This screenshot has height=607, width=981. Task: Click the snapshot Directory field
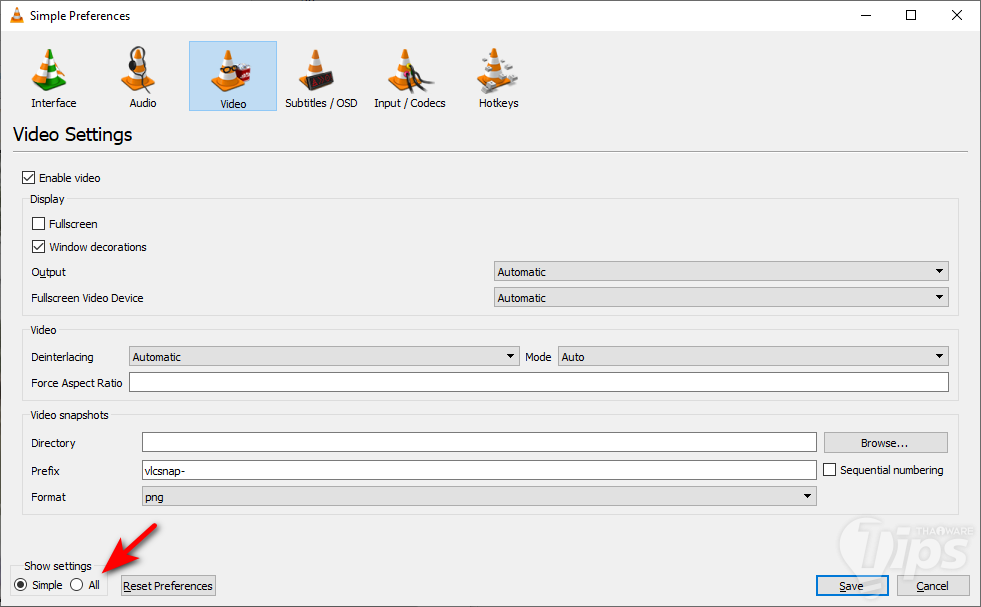479,442
